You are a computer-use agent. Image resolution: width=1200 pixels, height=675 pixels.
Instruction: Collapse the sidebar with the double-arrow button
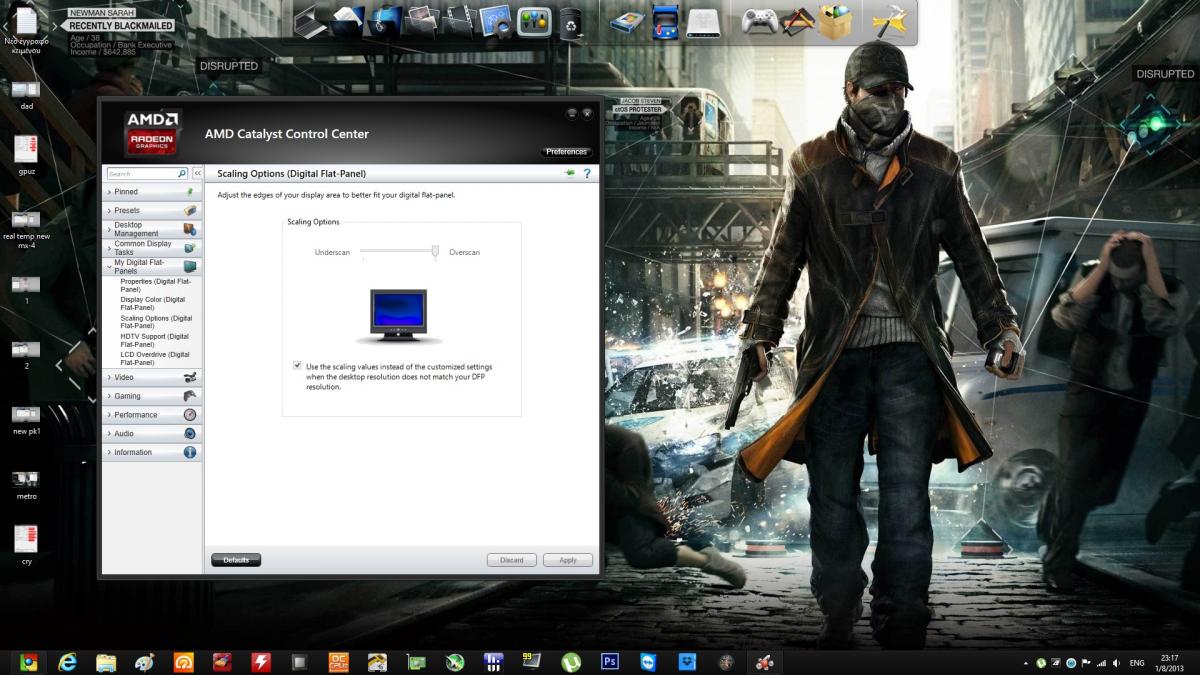pos(197,173)
